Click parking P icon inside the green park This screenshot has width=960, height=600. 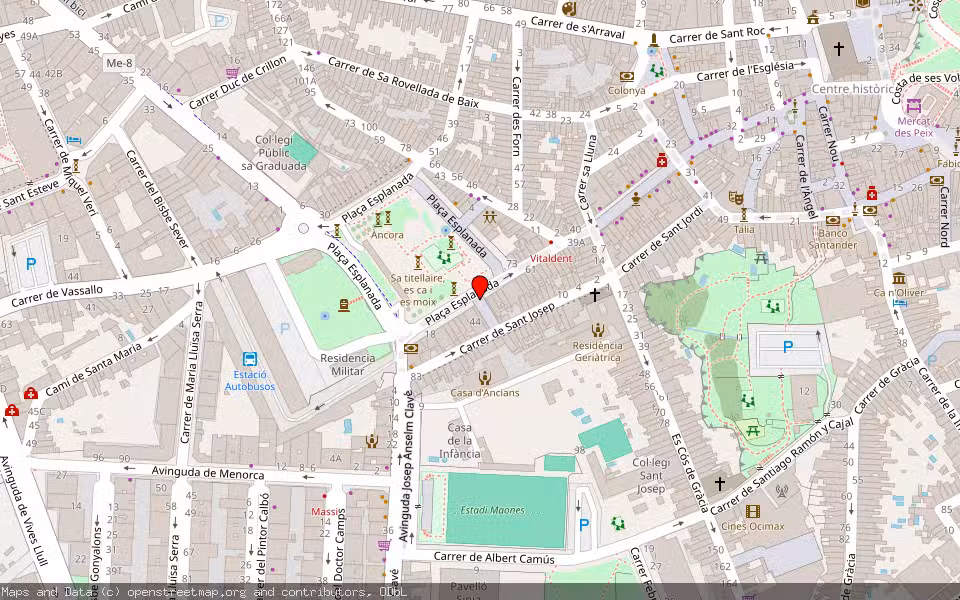pyautogui.click(x=787, y=347)
